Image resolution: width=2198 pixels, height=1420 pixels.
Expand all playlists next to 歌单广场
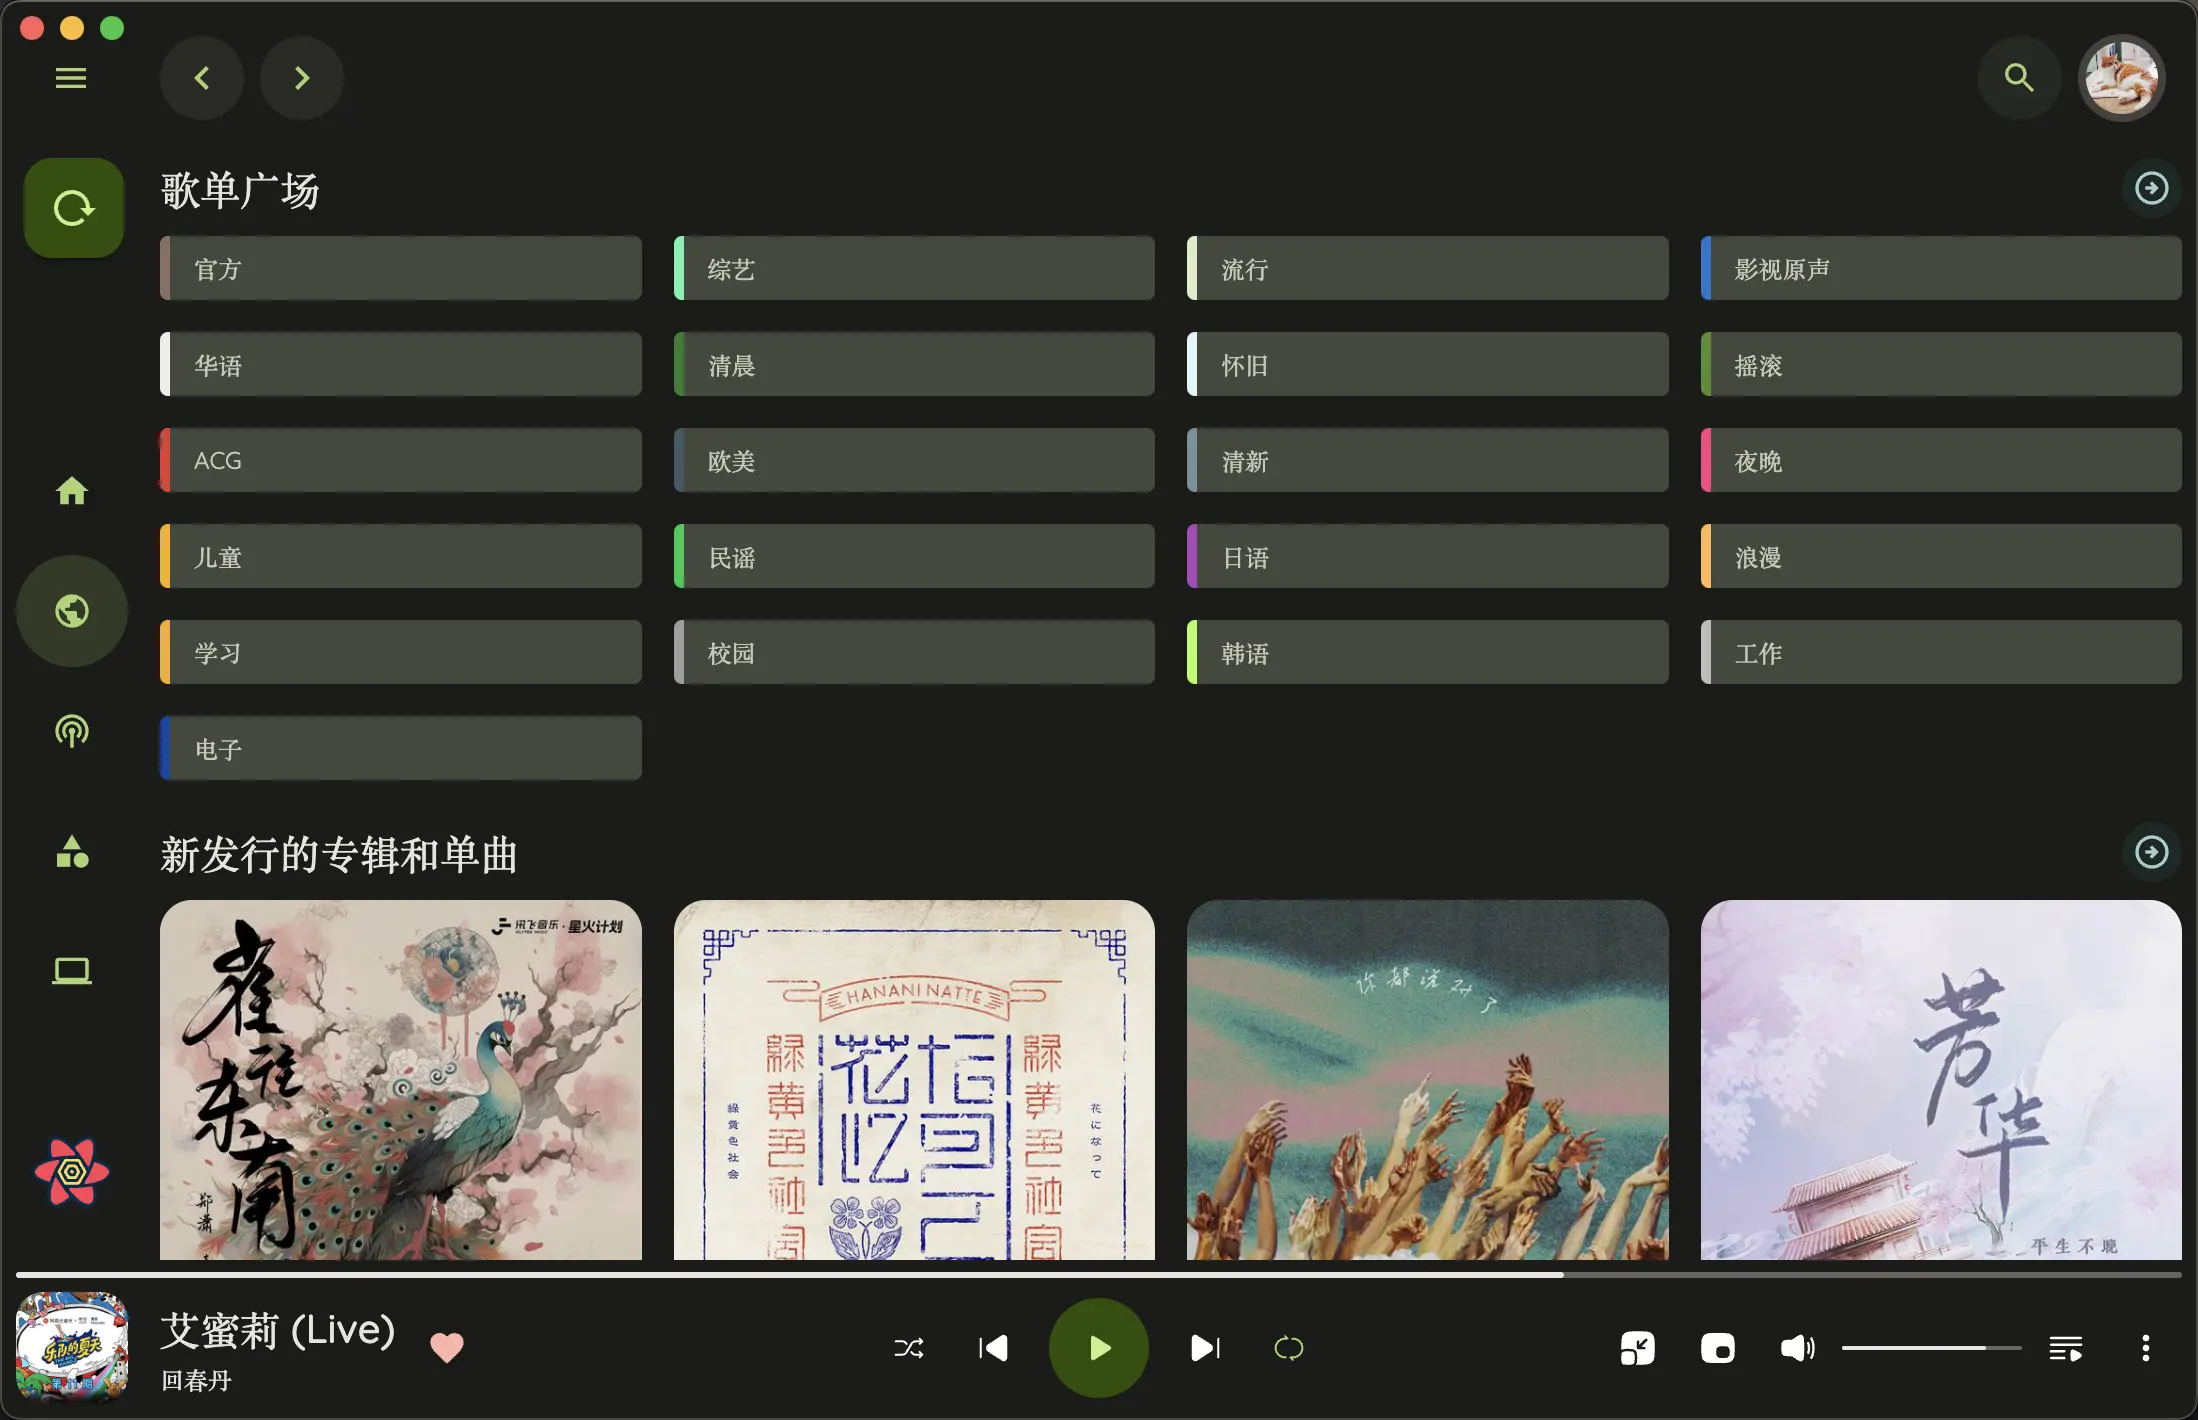tap(2150, 187)
